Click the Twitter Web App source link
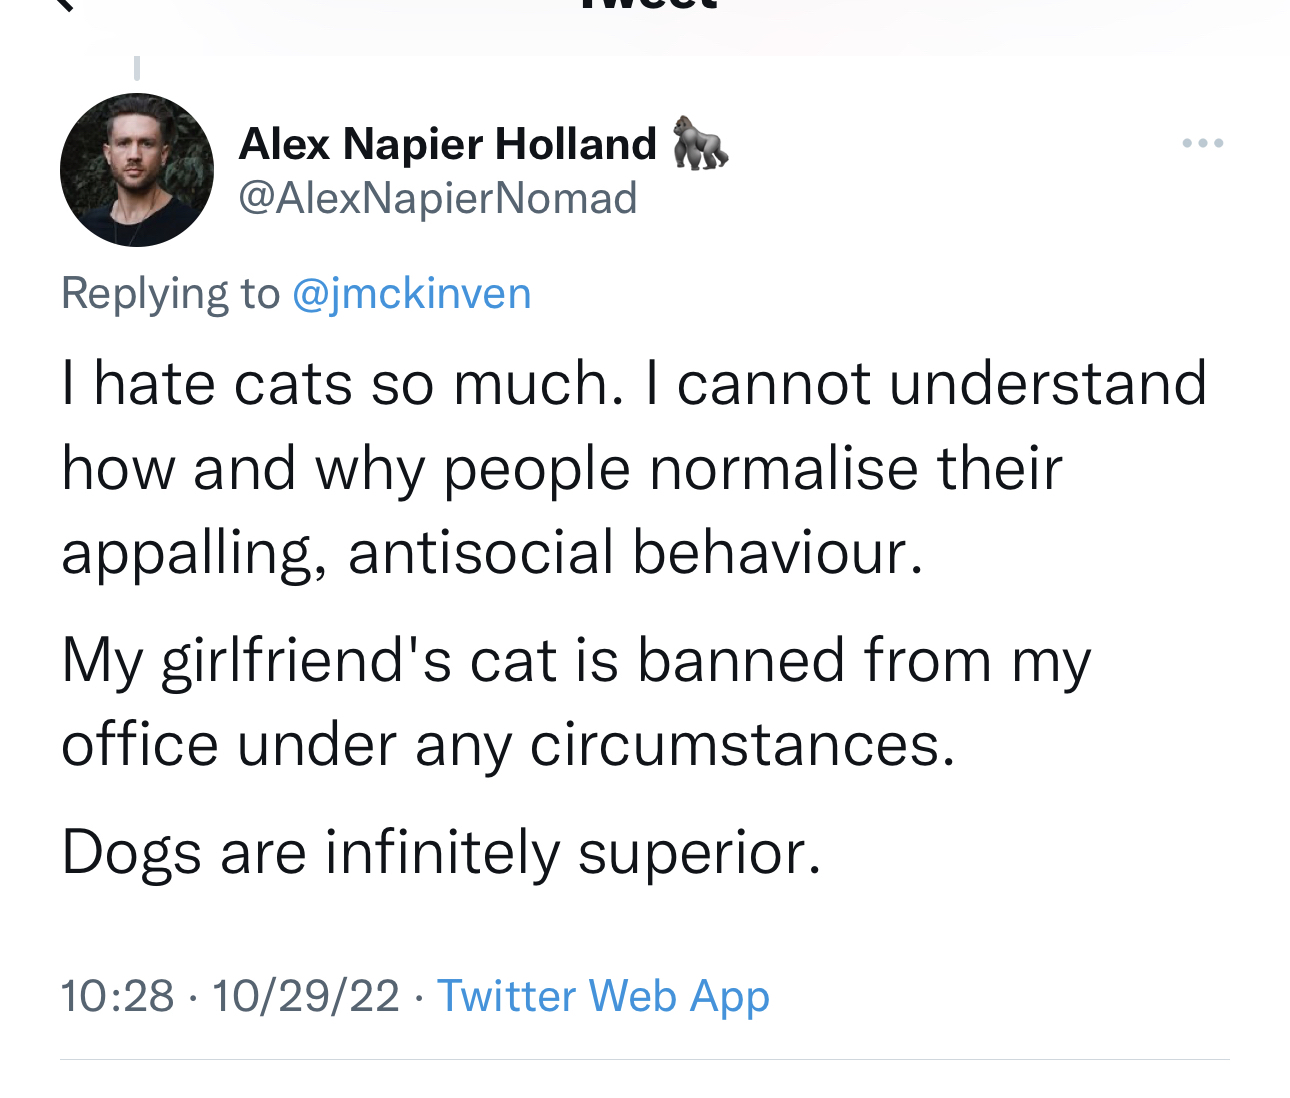The width and height of the screenshot is (1290, 1098). [x=603, y=996]
